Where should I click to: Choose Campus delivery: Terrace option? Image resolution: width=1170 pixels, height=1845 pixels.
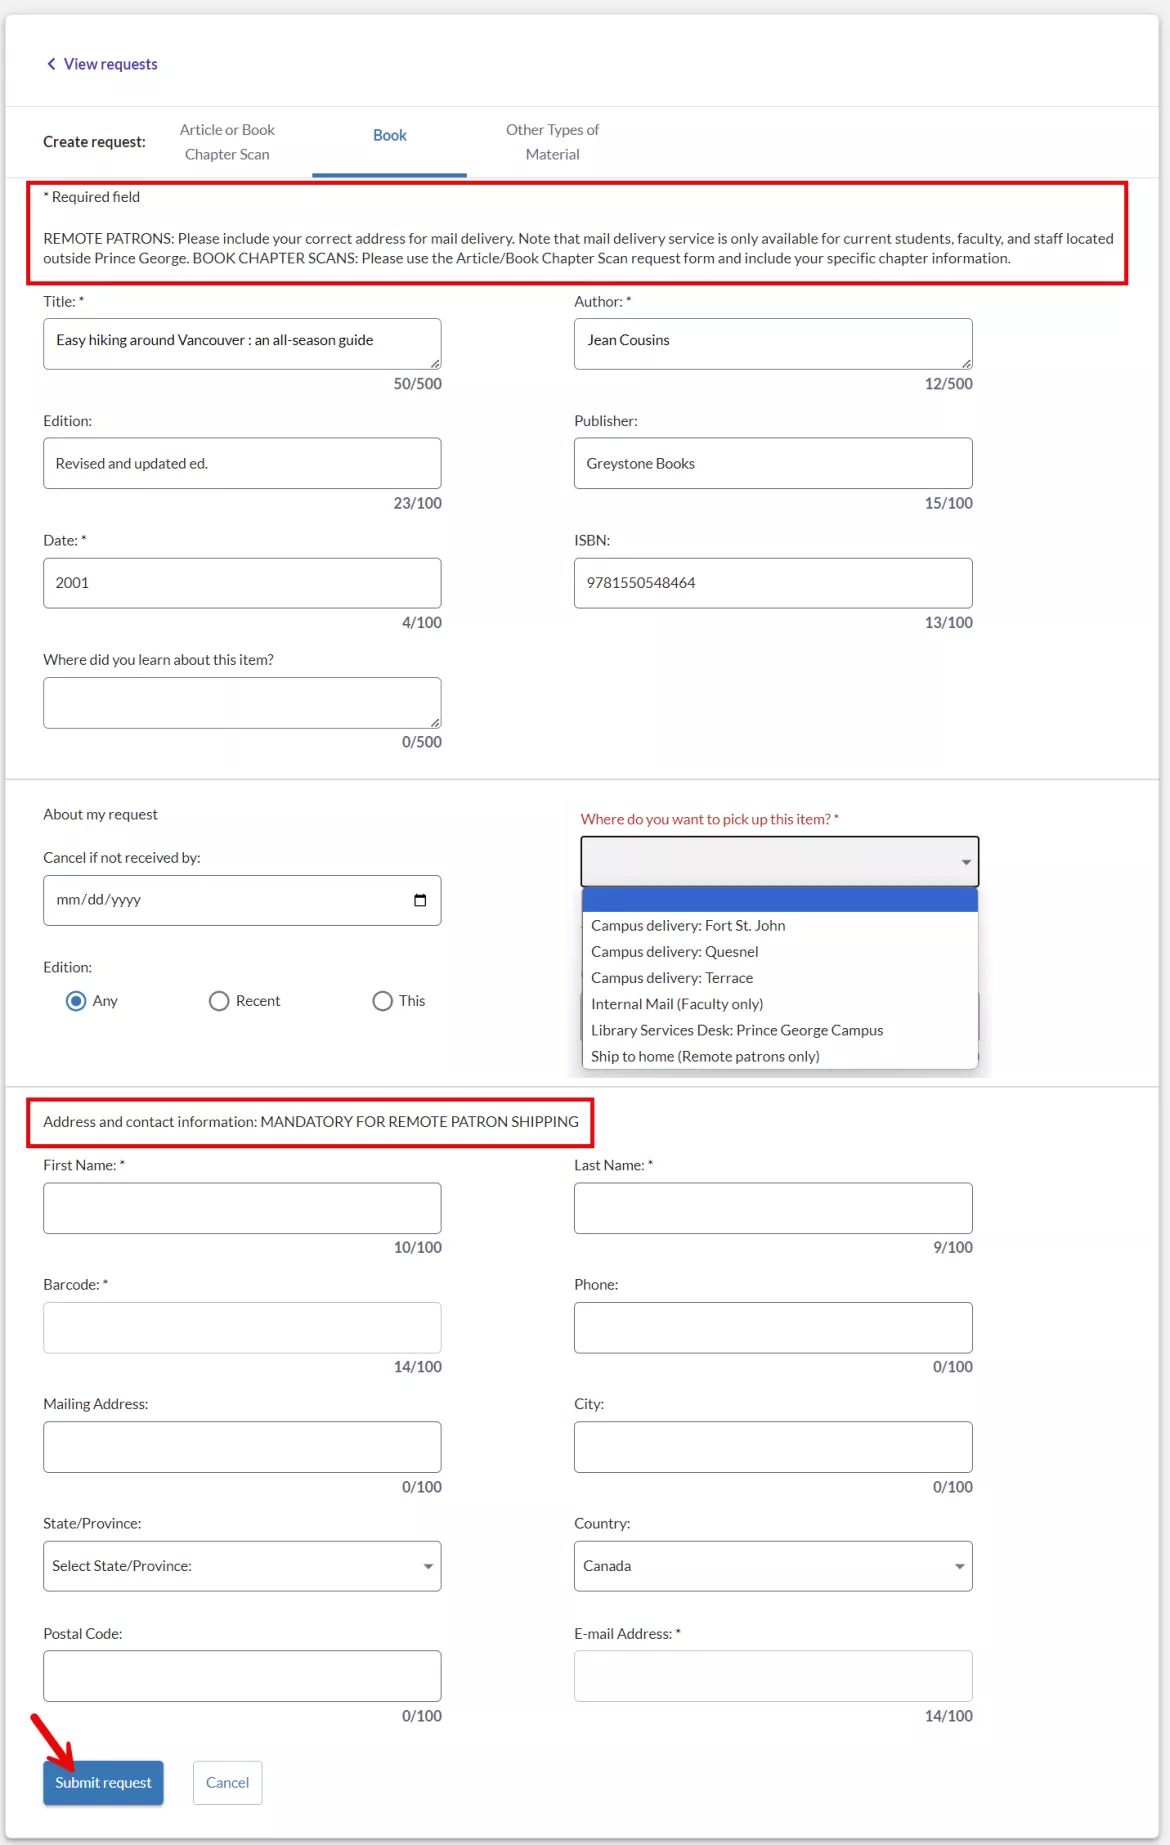(x=780, y=977)
